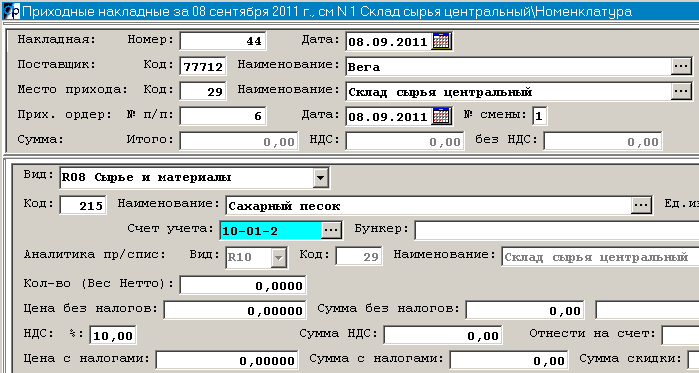Open account lookup next to 10-01-2
Viewport: 699px width, 373px height.
[331, 230]
